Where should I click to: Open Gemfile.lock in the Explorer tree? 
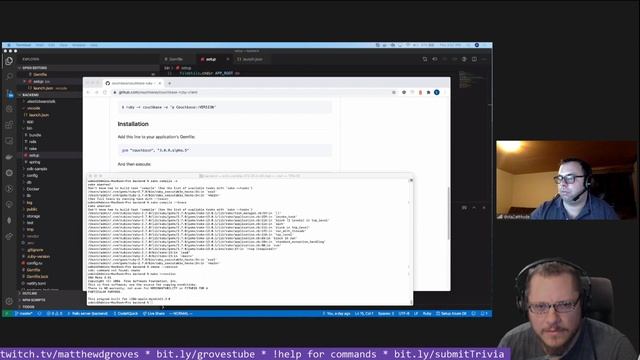(x=37, y=276)
